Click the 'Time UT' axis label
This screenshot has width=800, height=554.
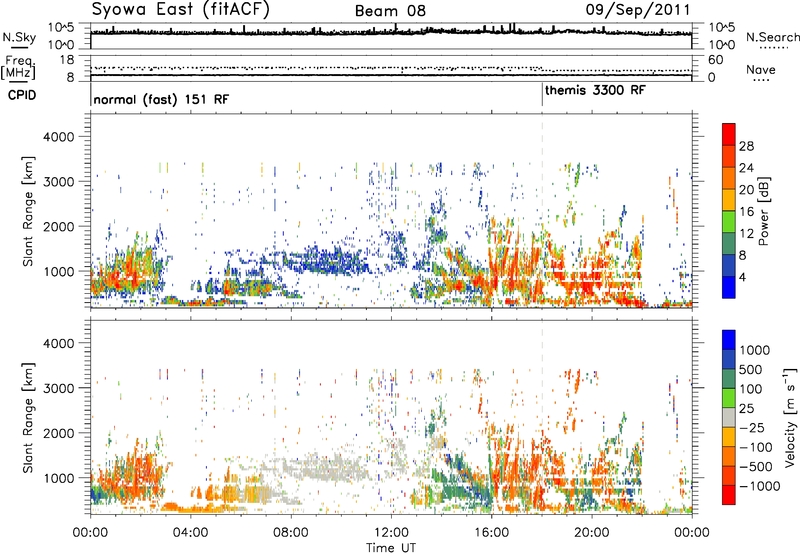tap(391, 547)
